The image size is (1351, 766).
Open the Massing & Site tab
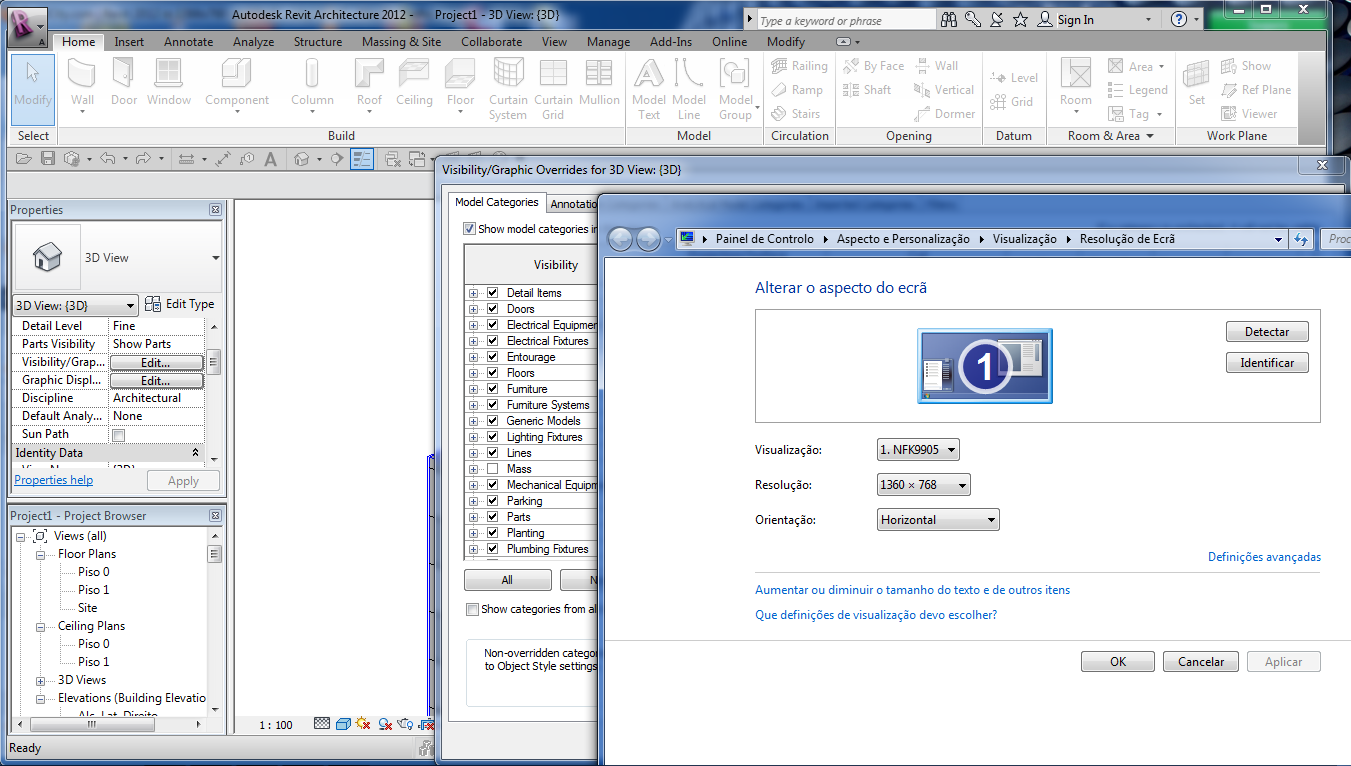coord(401,42)
